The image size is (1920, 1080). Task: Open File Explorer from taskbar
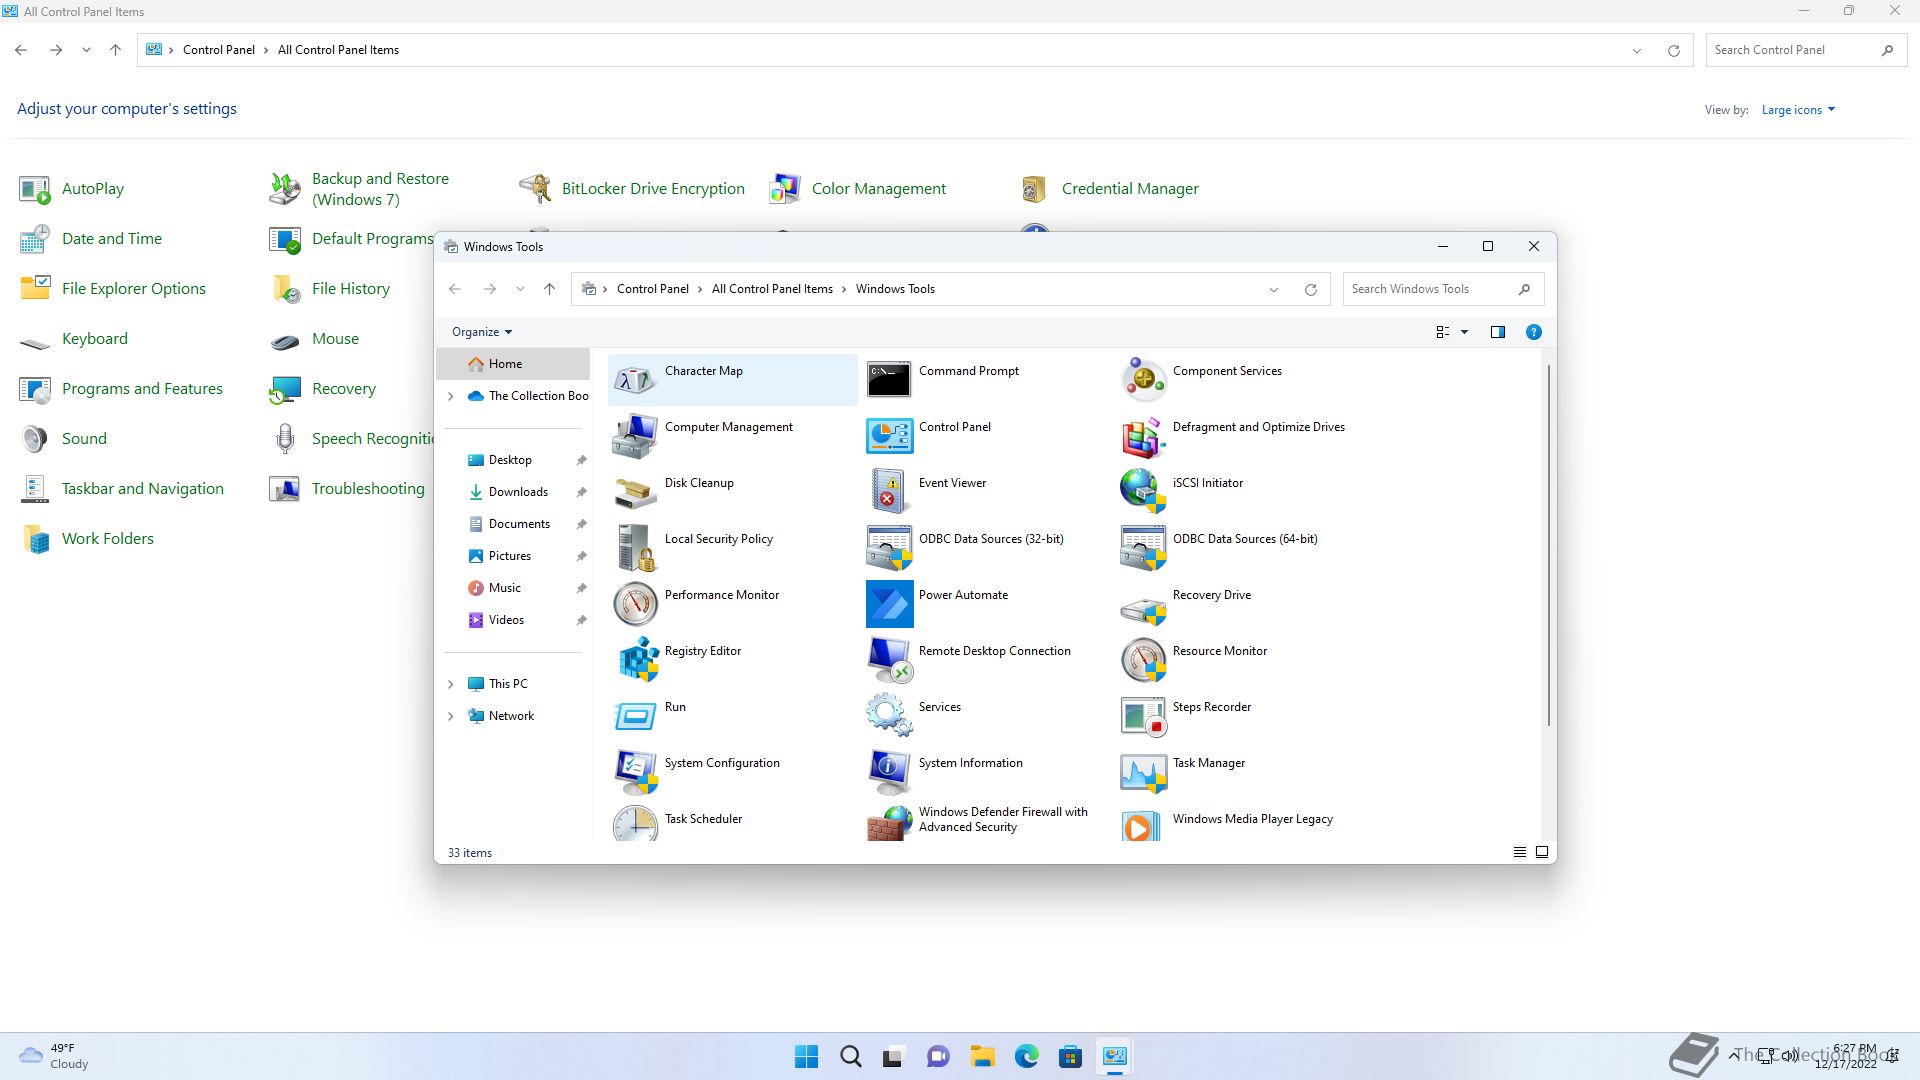(x=982, y=1056)
